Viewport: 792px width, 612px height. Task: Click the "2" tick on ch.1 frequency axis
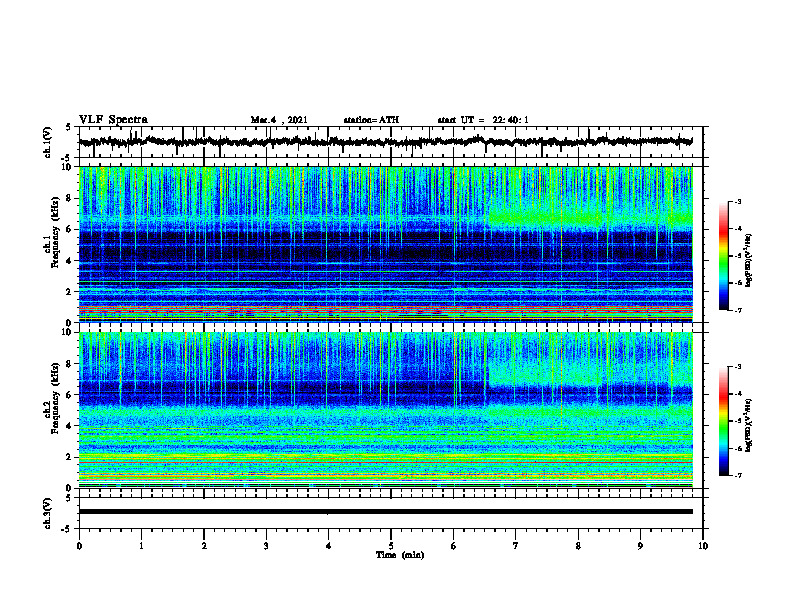70,292
